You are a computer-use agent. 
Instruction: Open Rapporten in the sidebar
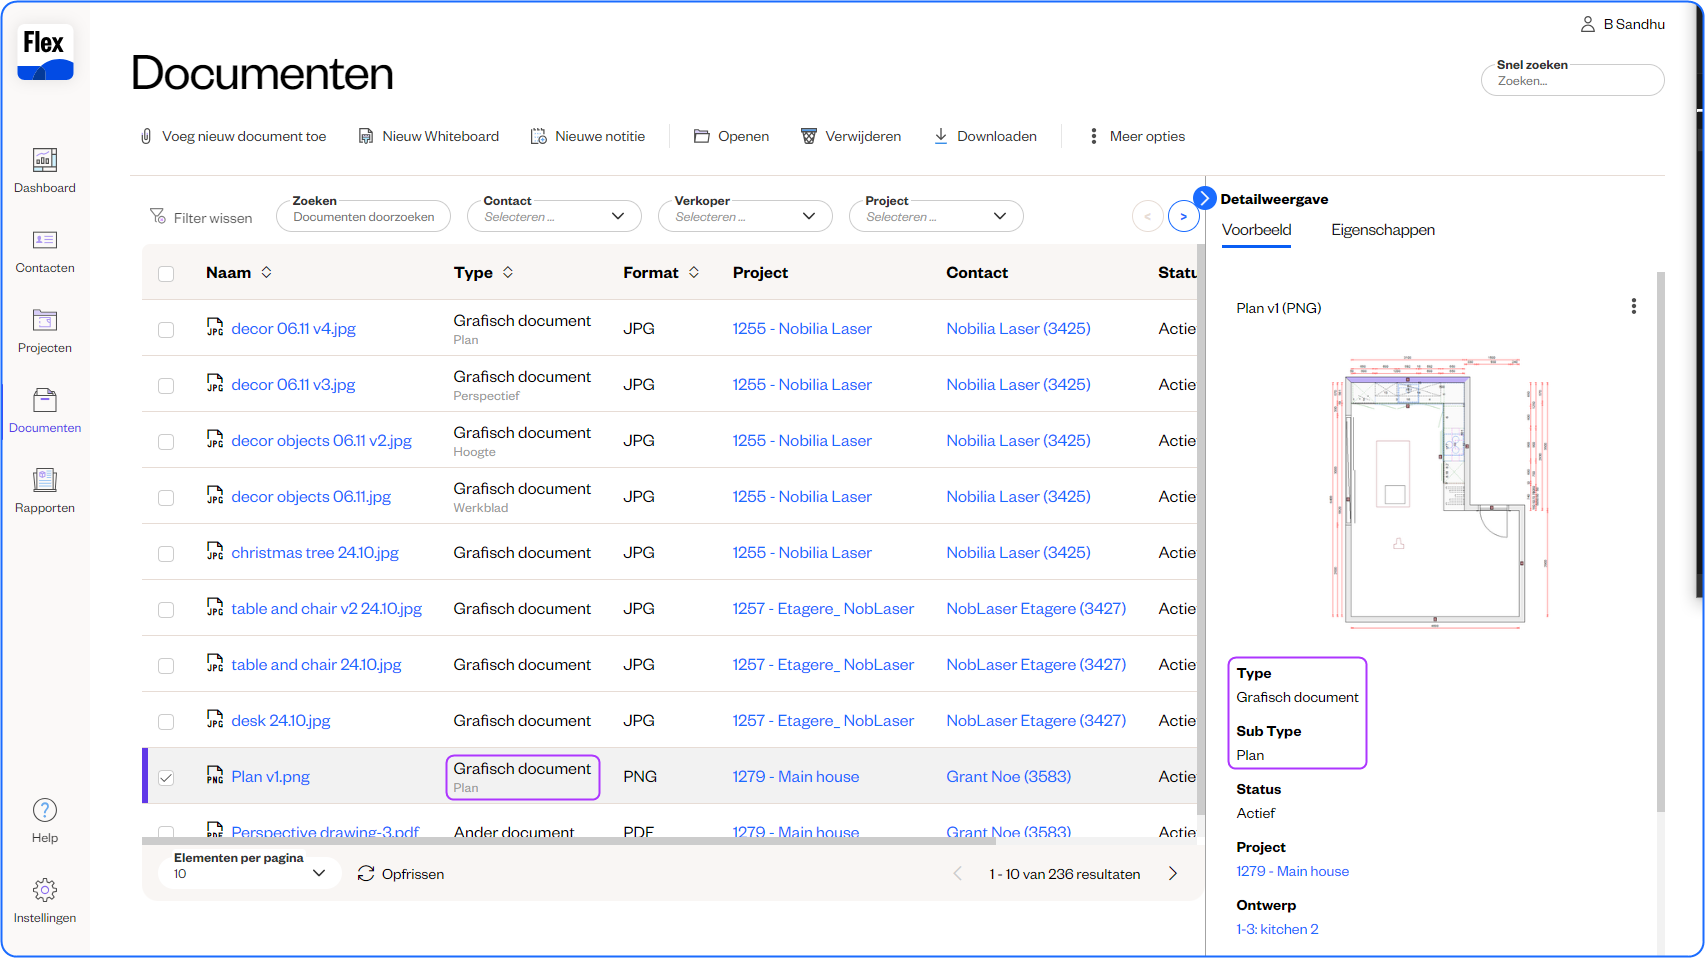45,481
